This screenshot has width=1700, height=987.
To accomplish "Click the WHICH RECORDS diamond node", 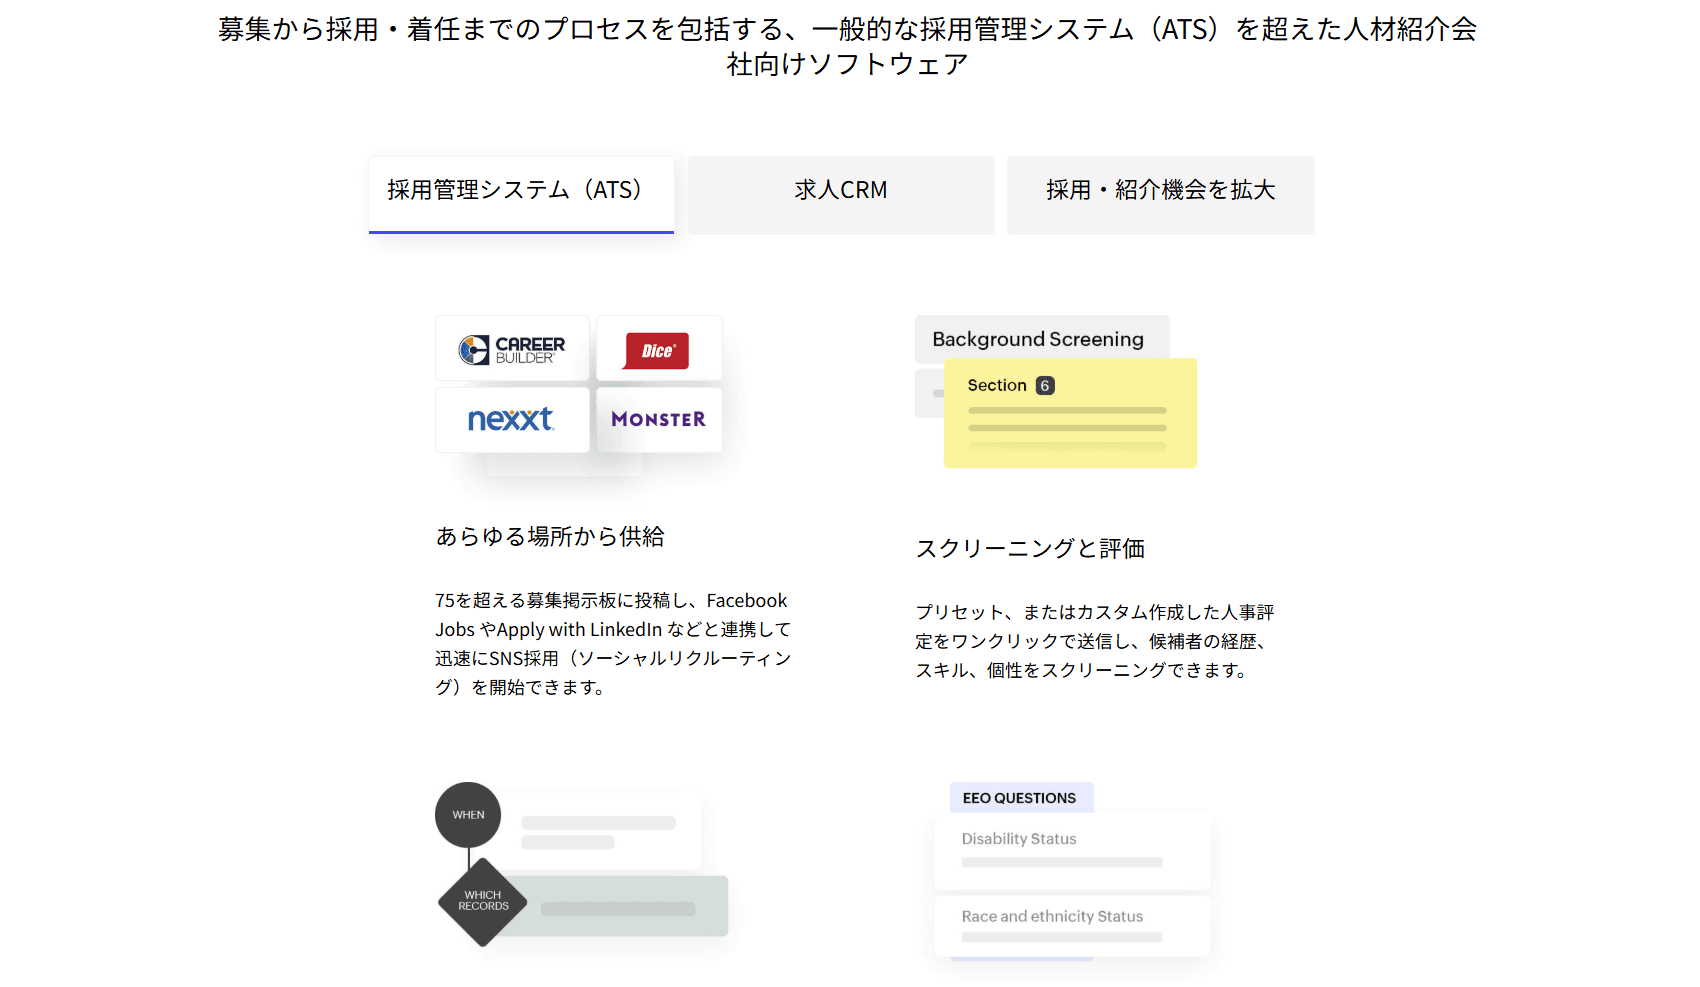I will click(x=483, y=902).
